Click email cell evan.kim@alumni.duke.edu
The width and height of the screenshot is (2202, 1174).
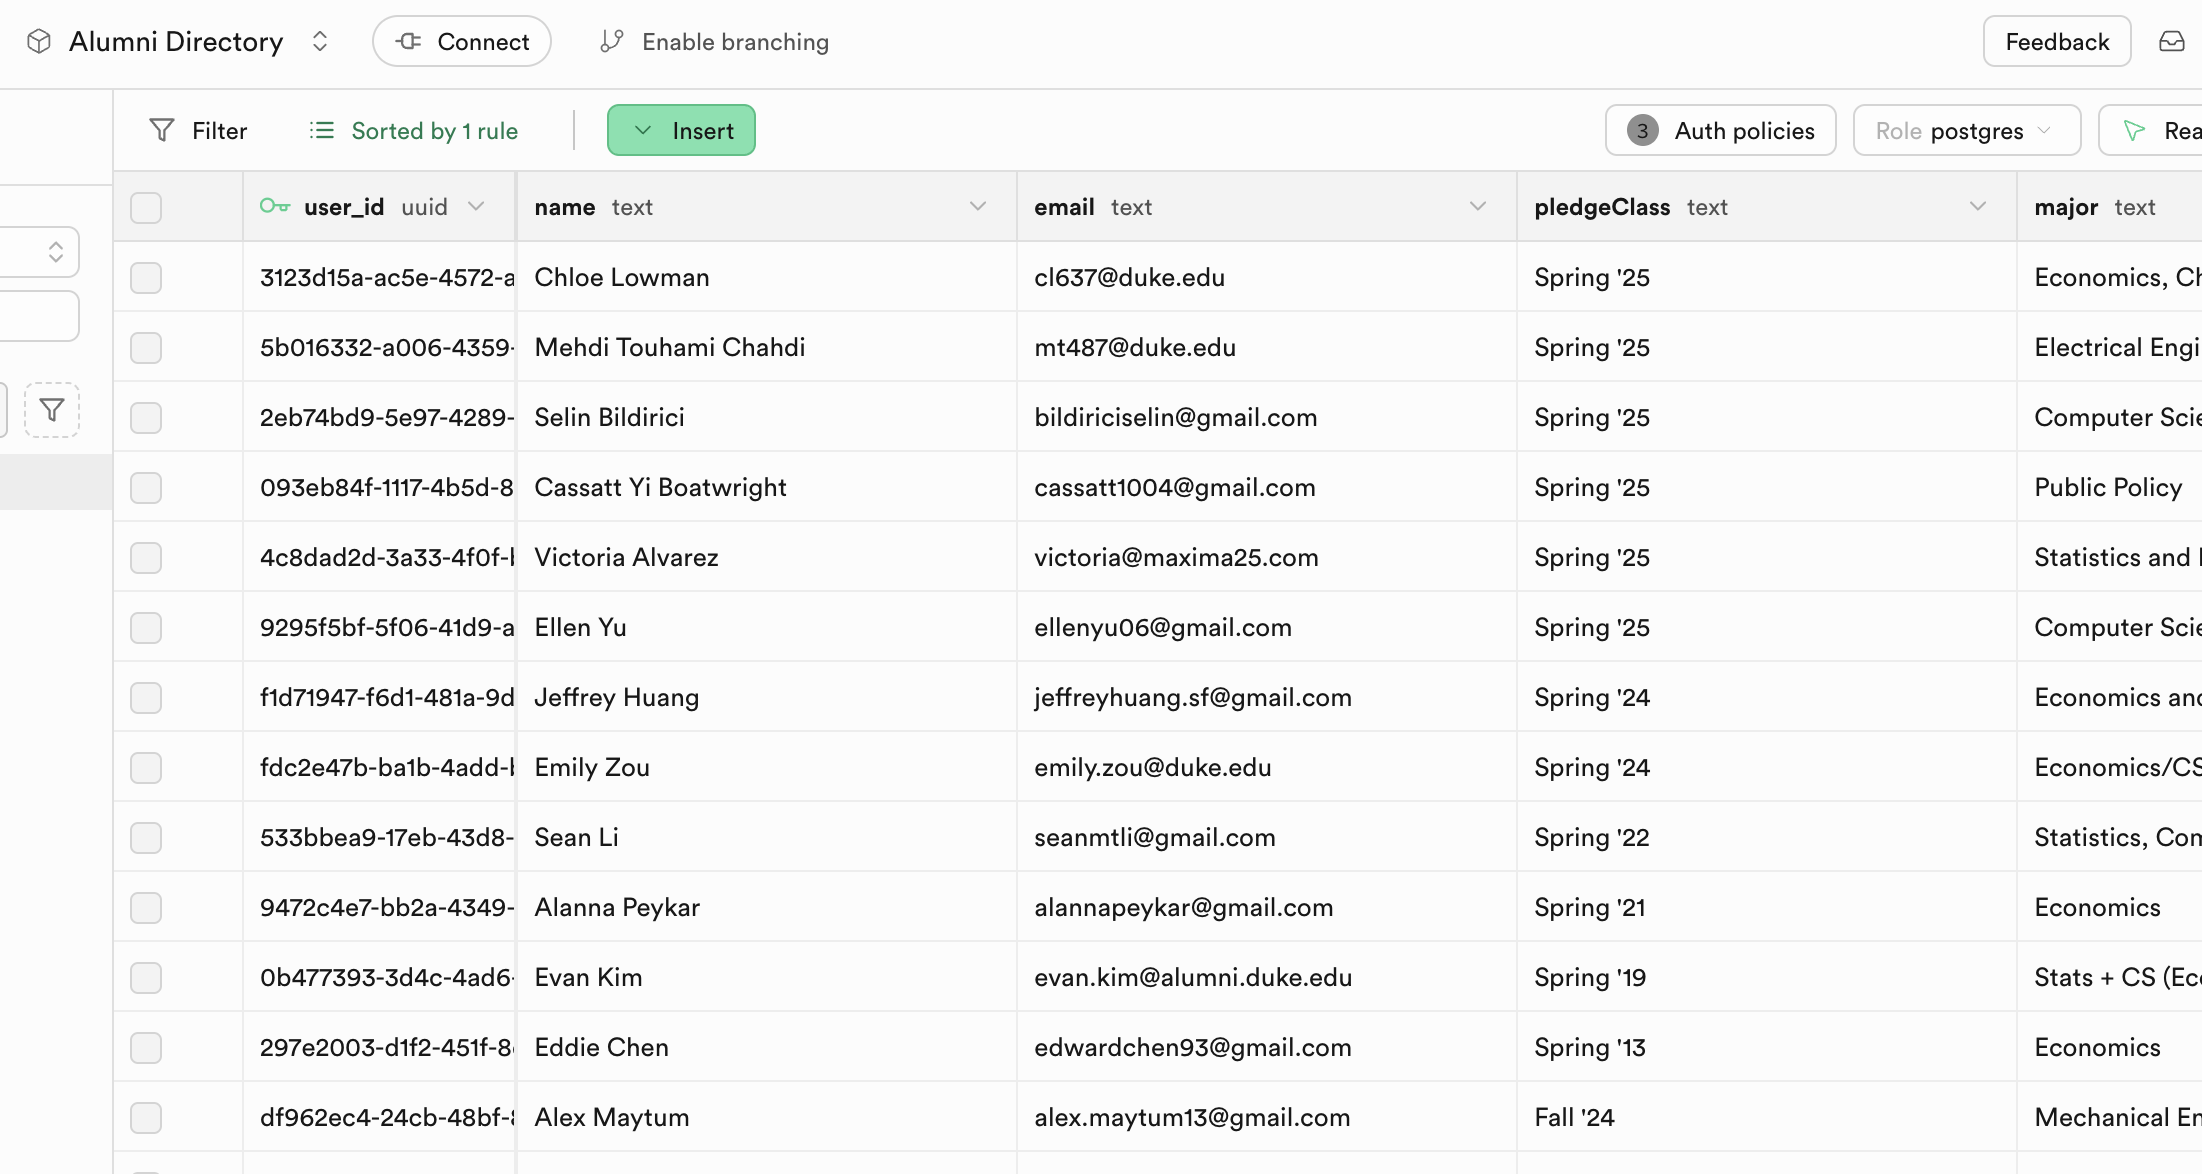click(1266, 977)
